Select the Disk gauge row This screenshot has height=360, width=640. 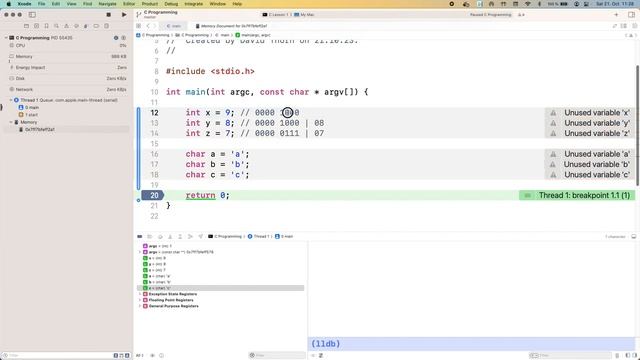(x=68, y=78)
